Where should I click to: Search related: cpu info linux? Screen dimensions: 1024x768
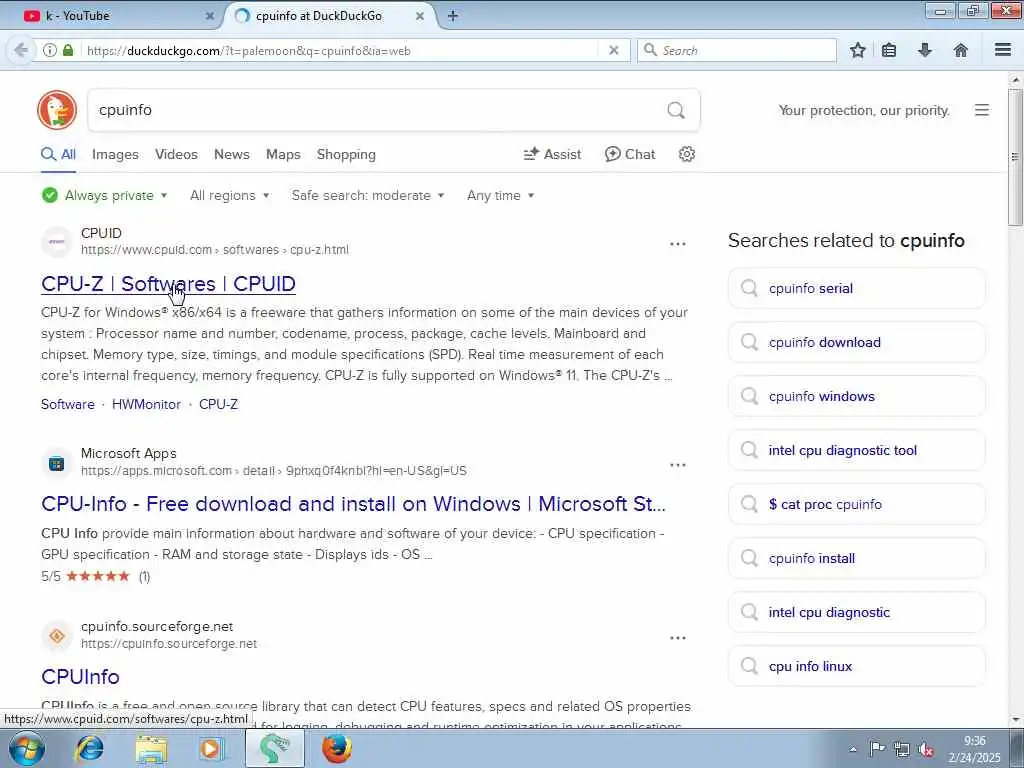(856, 666)
